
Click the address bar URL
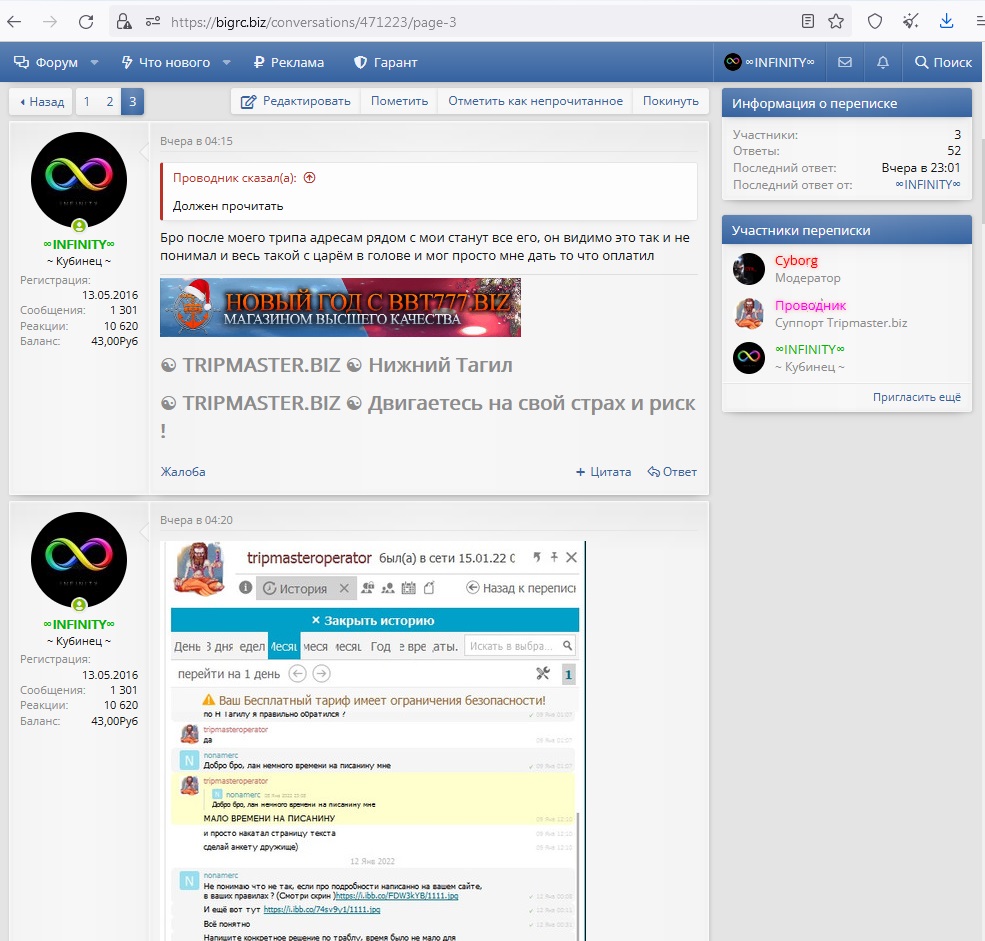(x=313, y=22)
